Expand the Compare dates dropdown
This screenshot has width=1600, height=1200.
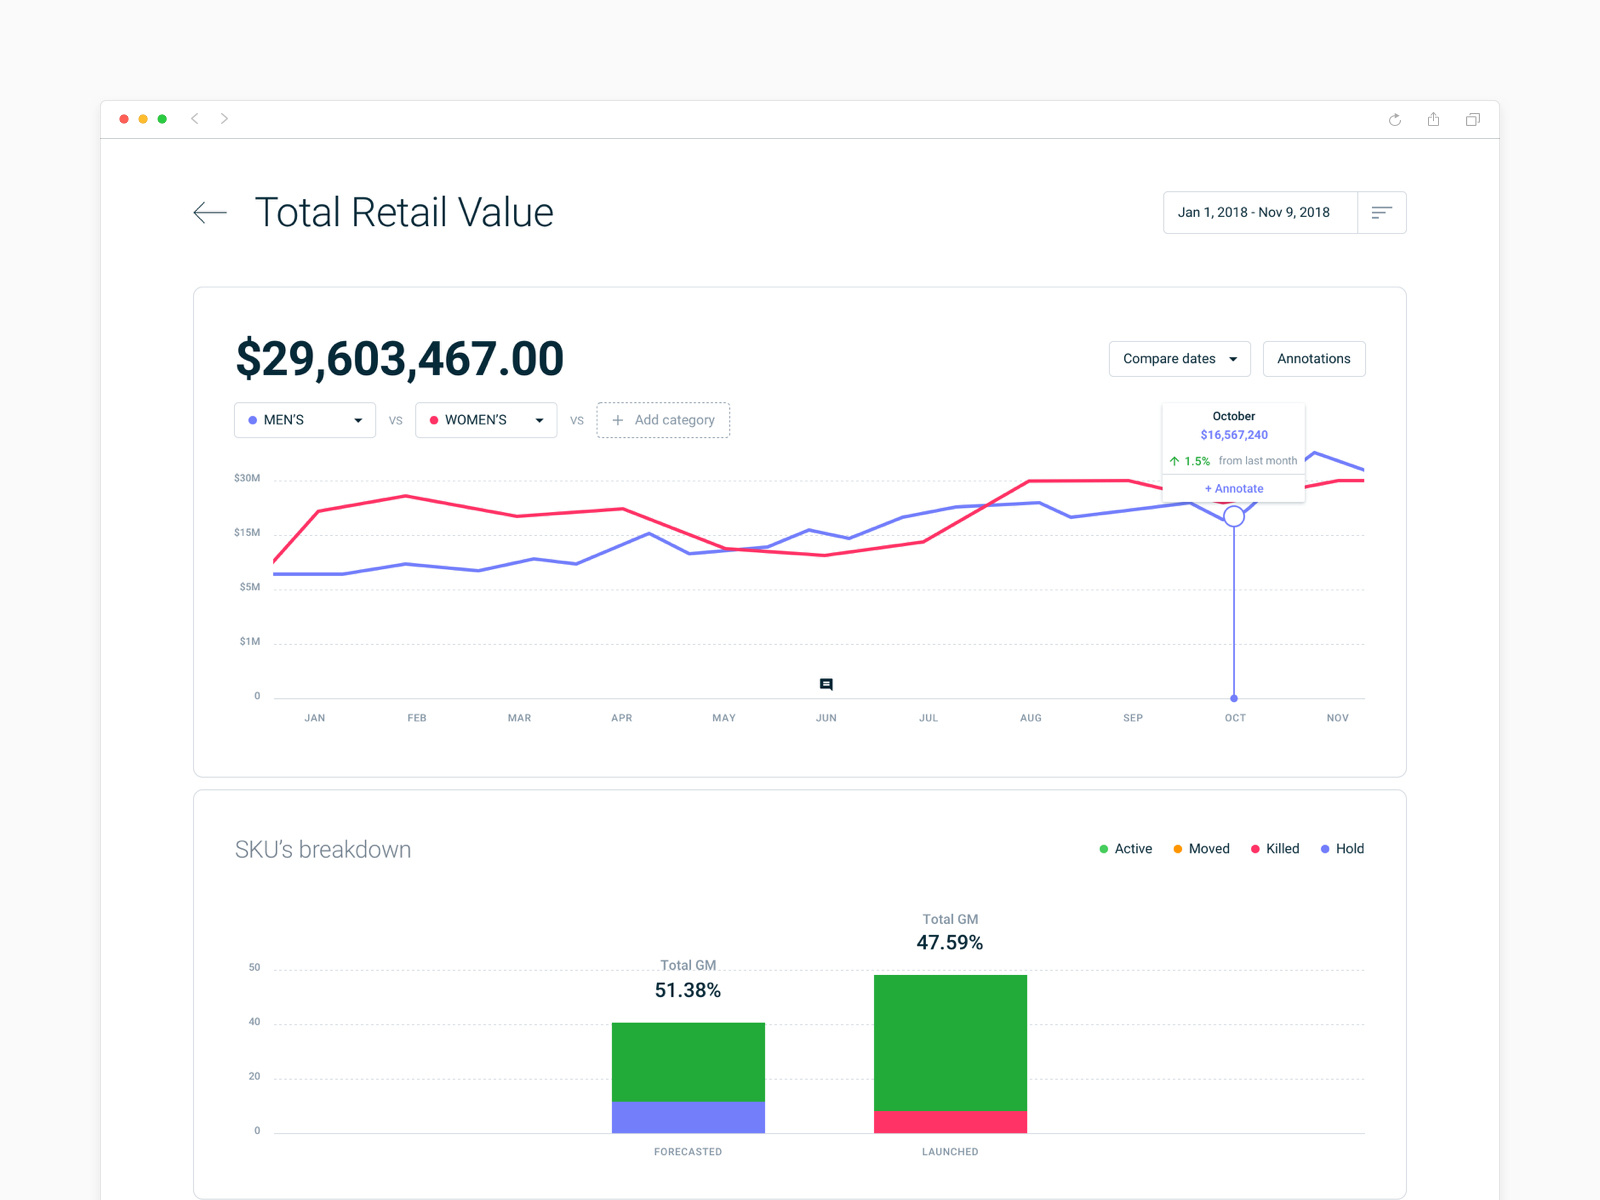pyautogui.click(x=1179, y=358)
